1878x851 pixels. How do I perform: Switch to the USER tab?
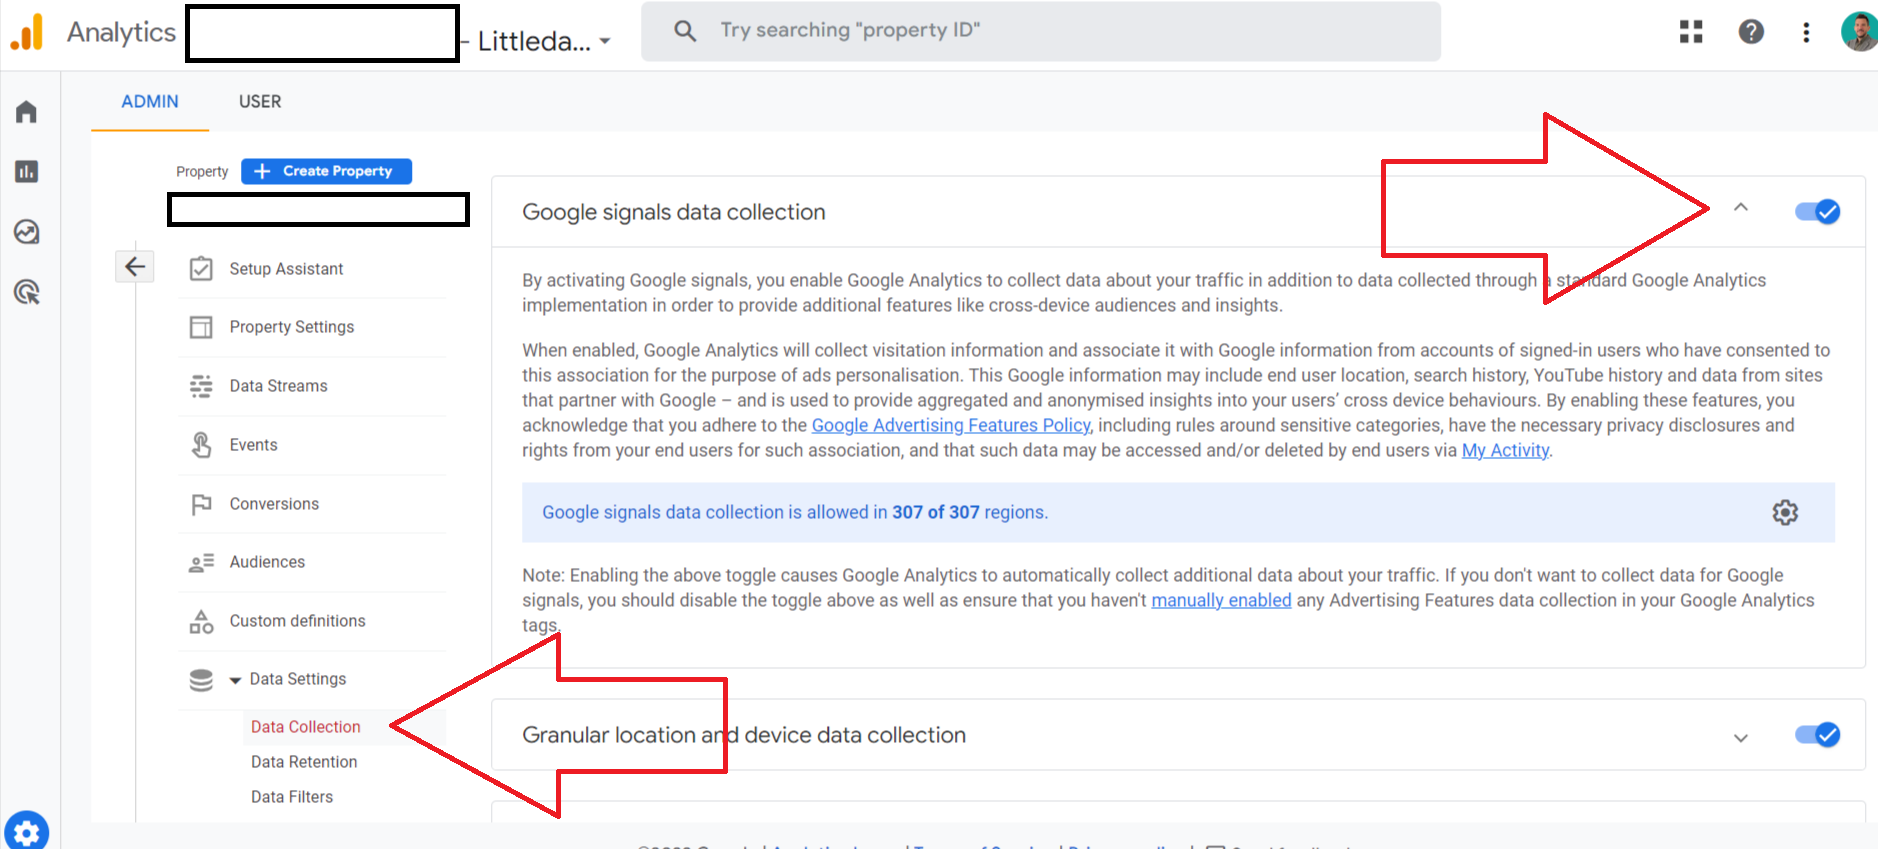(x=260, y=102)
